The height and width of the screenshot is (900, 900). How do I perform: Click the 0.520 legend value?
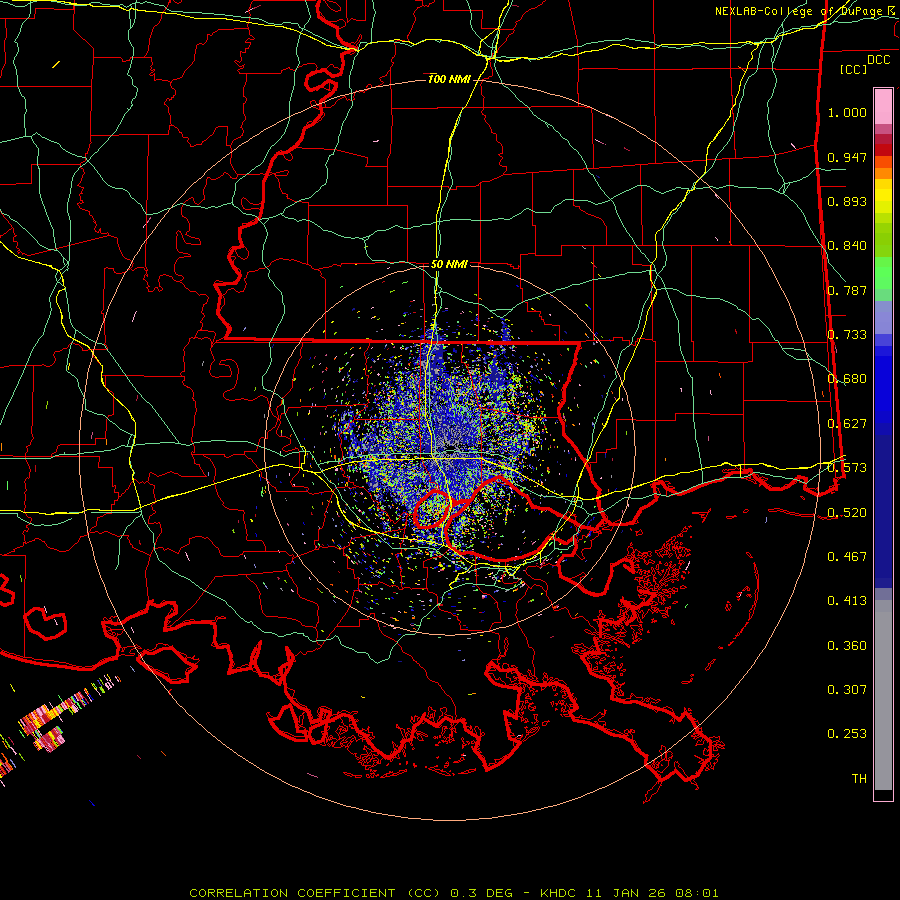pyautogui.click(x=847, y=513)
